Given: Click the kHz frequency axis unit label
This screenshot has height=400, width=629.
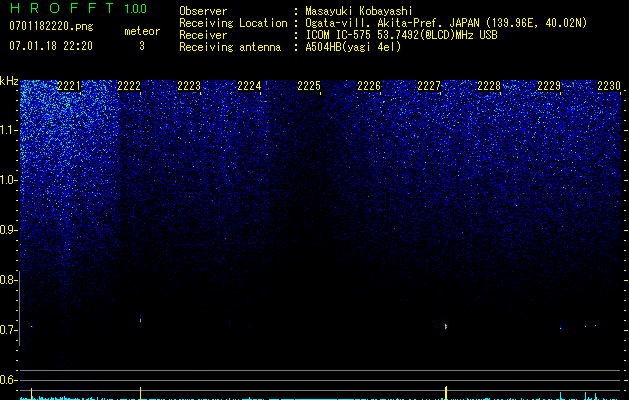Looking at the screenshot, I should click(x=9, y=81).
